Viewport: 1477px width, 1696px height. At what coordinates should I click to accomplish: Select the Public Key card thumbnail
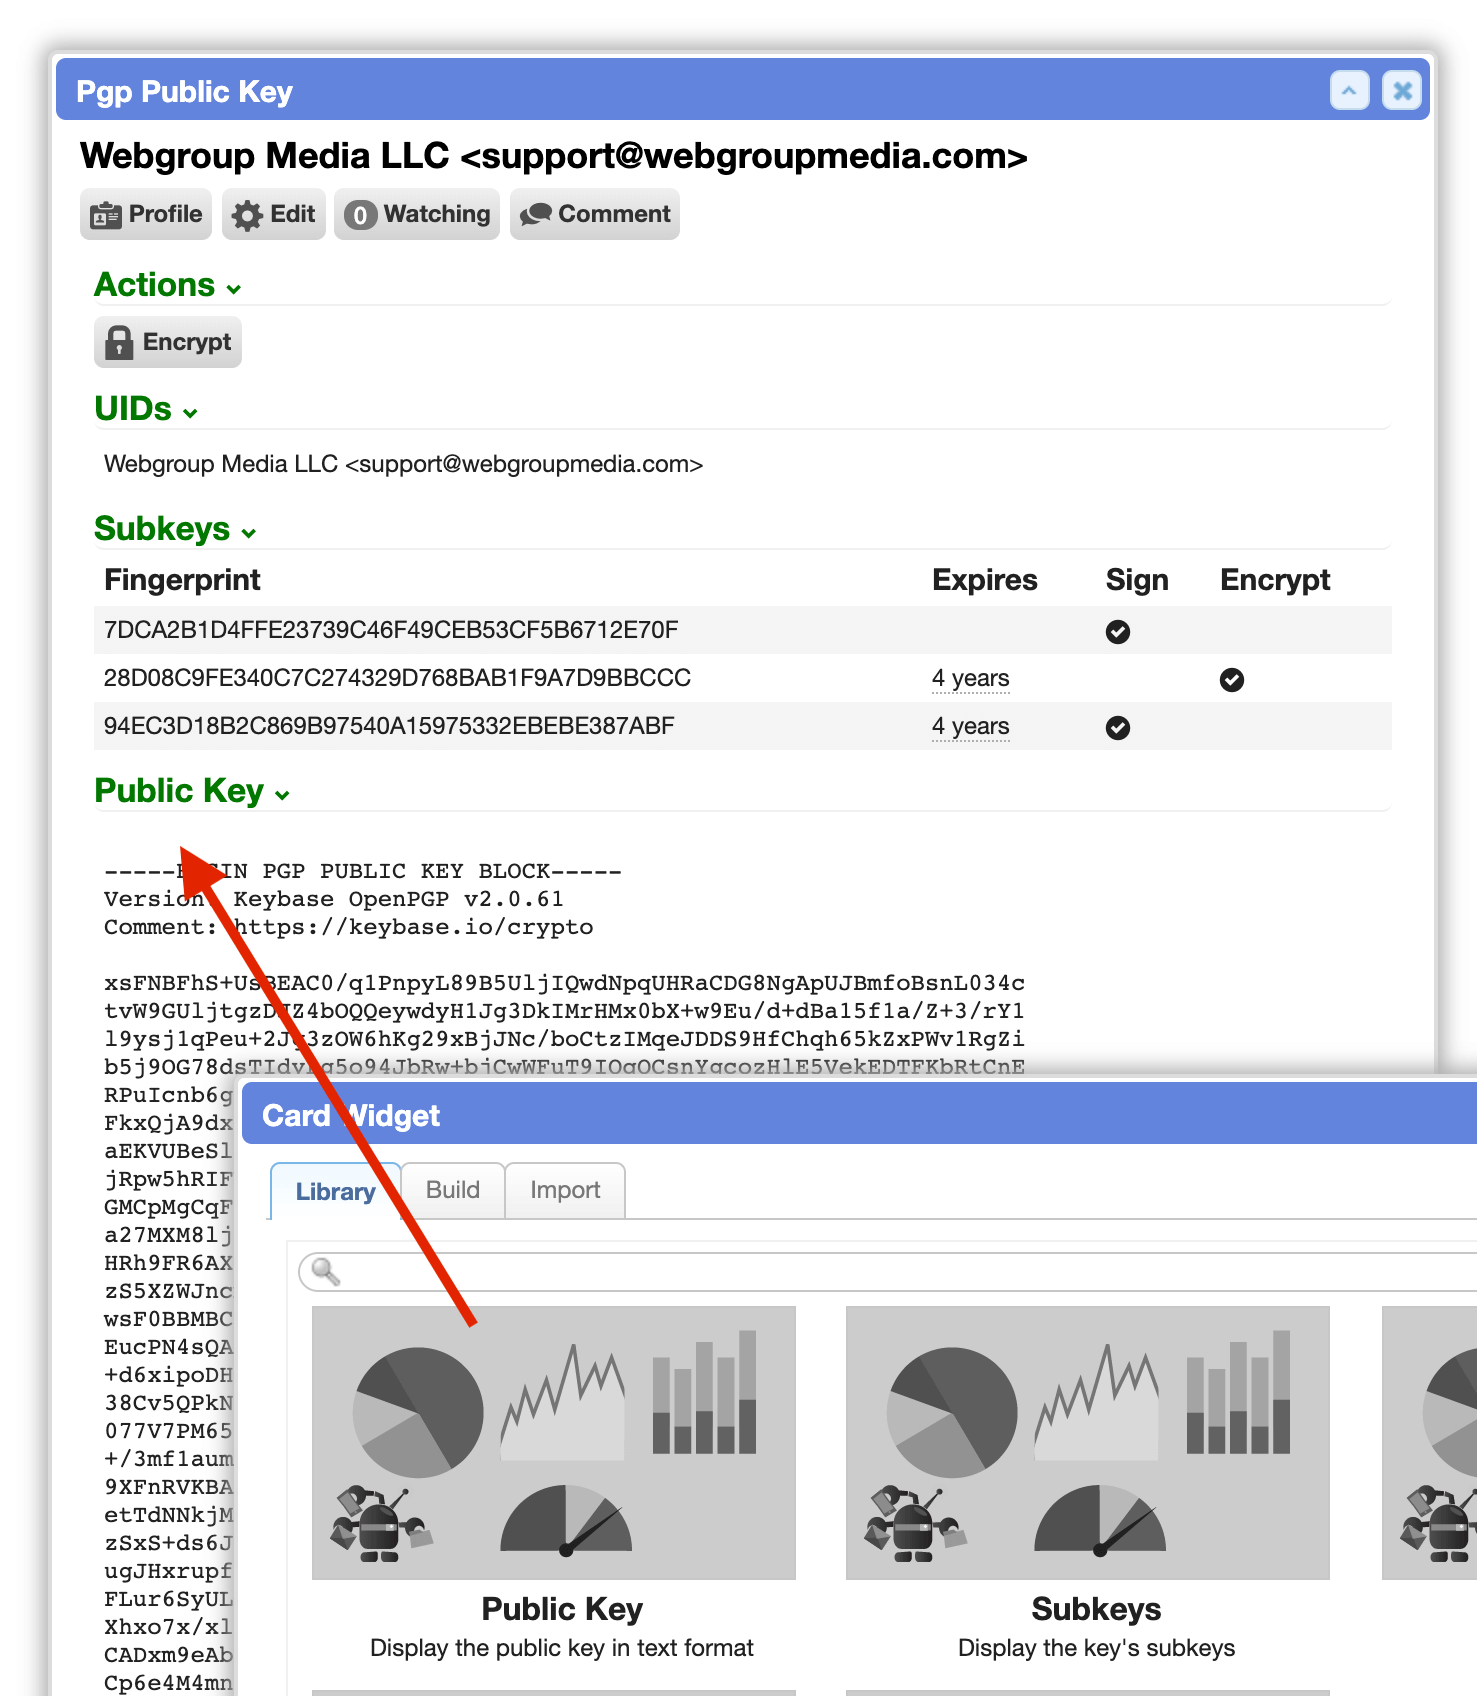click(554, 1443)
